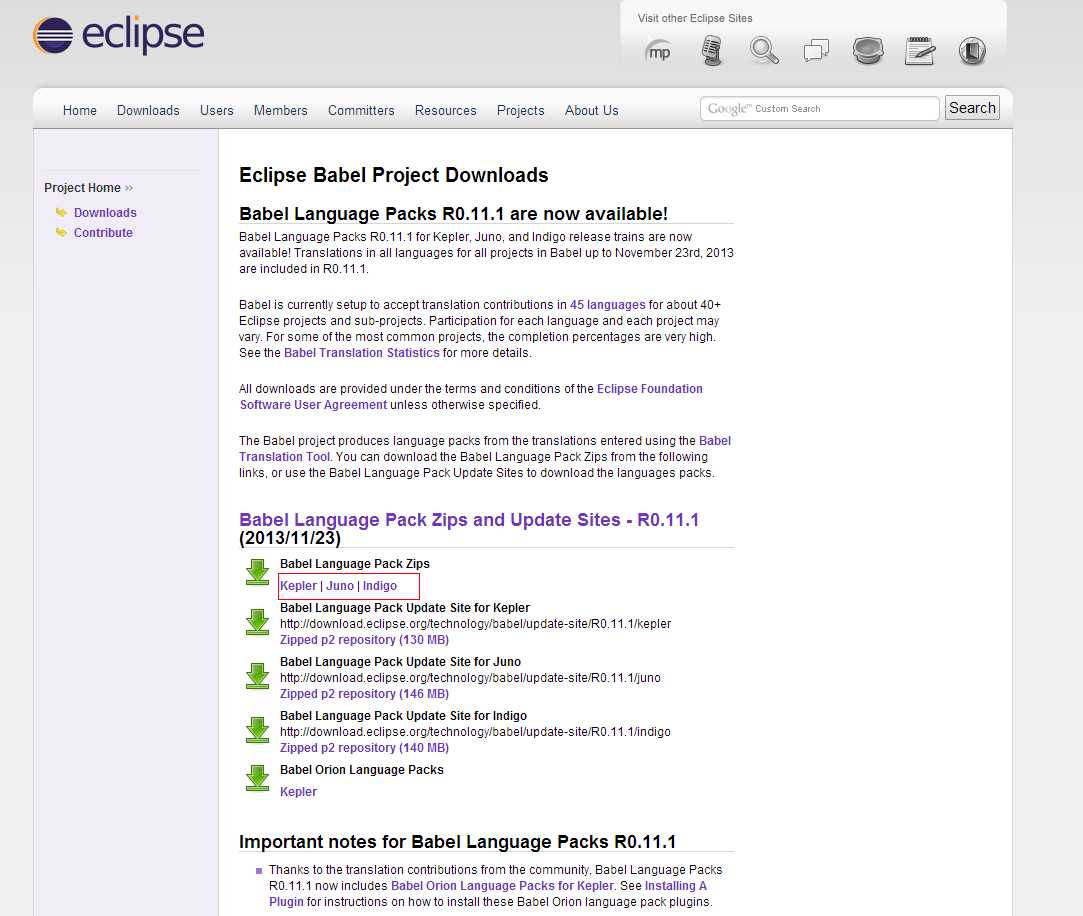Select Committers in the navigation bar
Image resolution: width=1083 pixels, height=916 pixels.
point(361,111)
